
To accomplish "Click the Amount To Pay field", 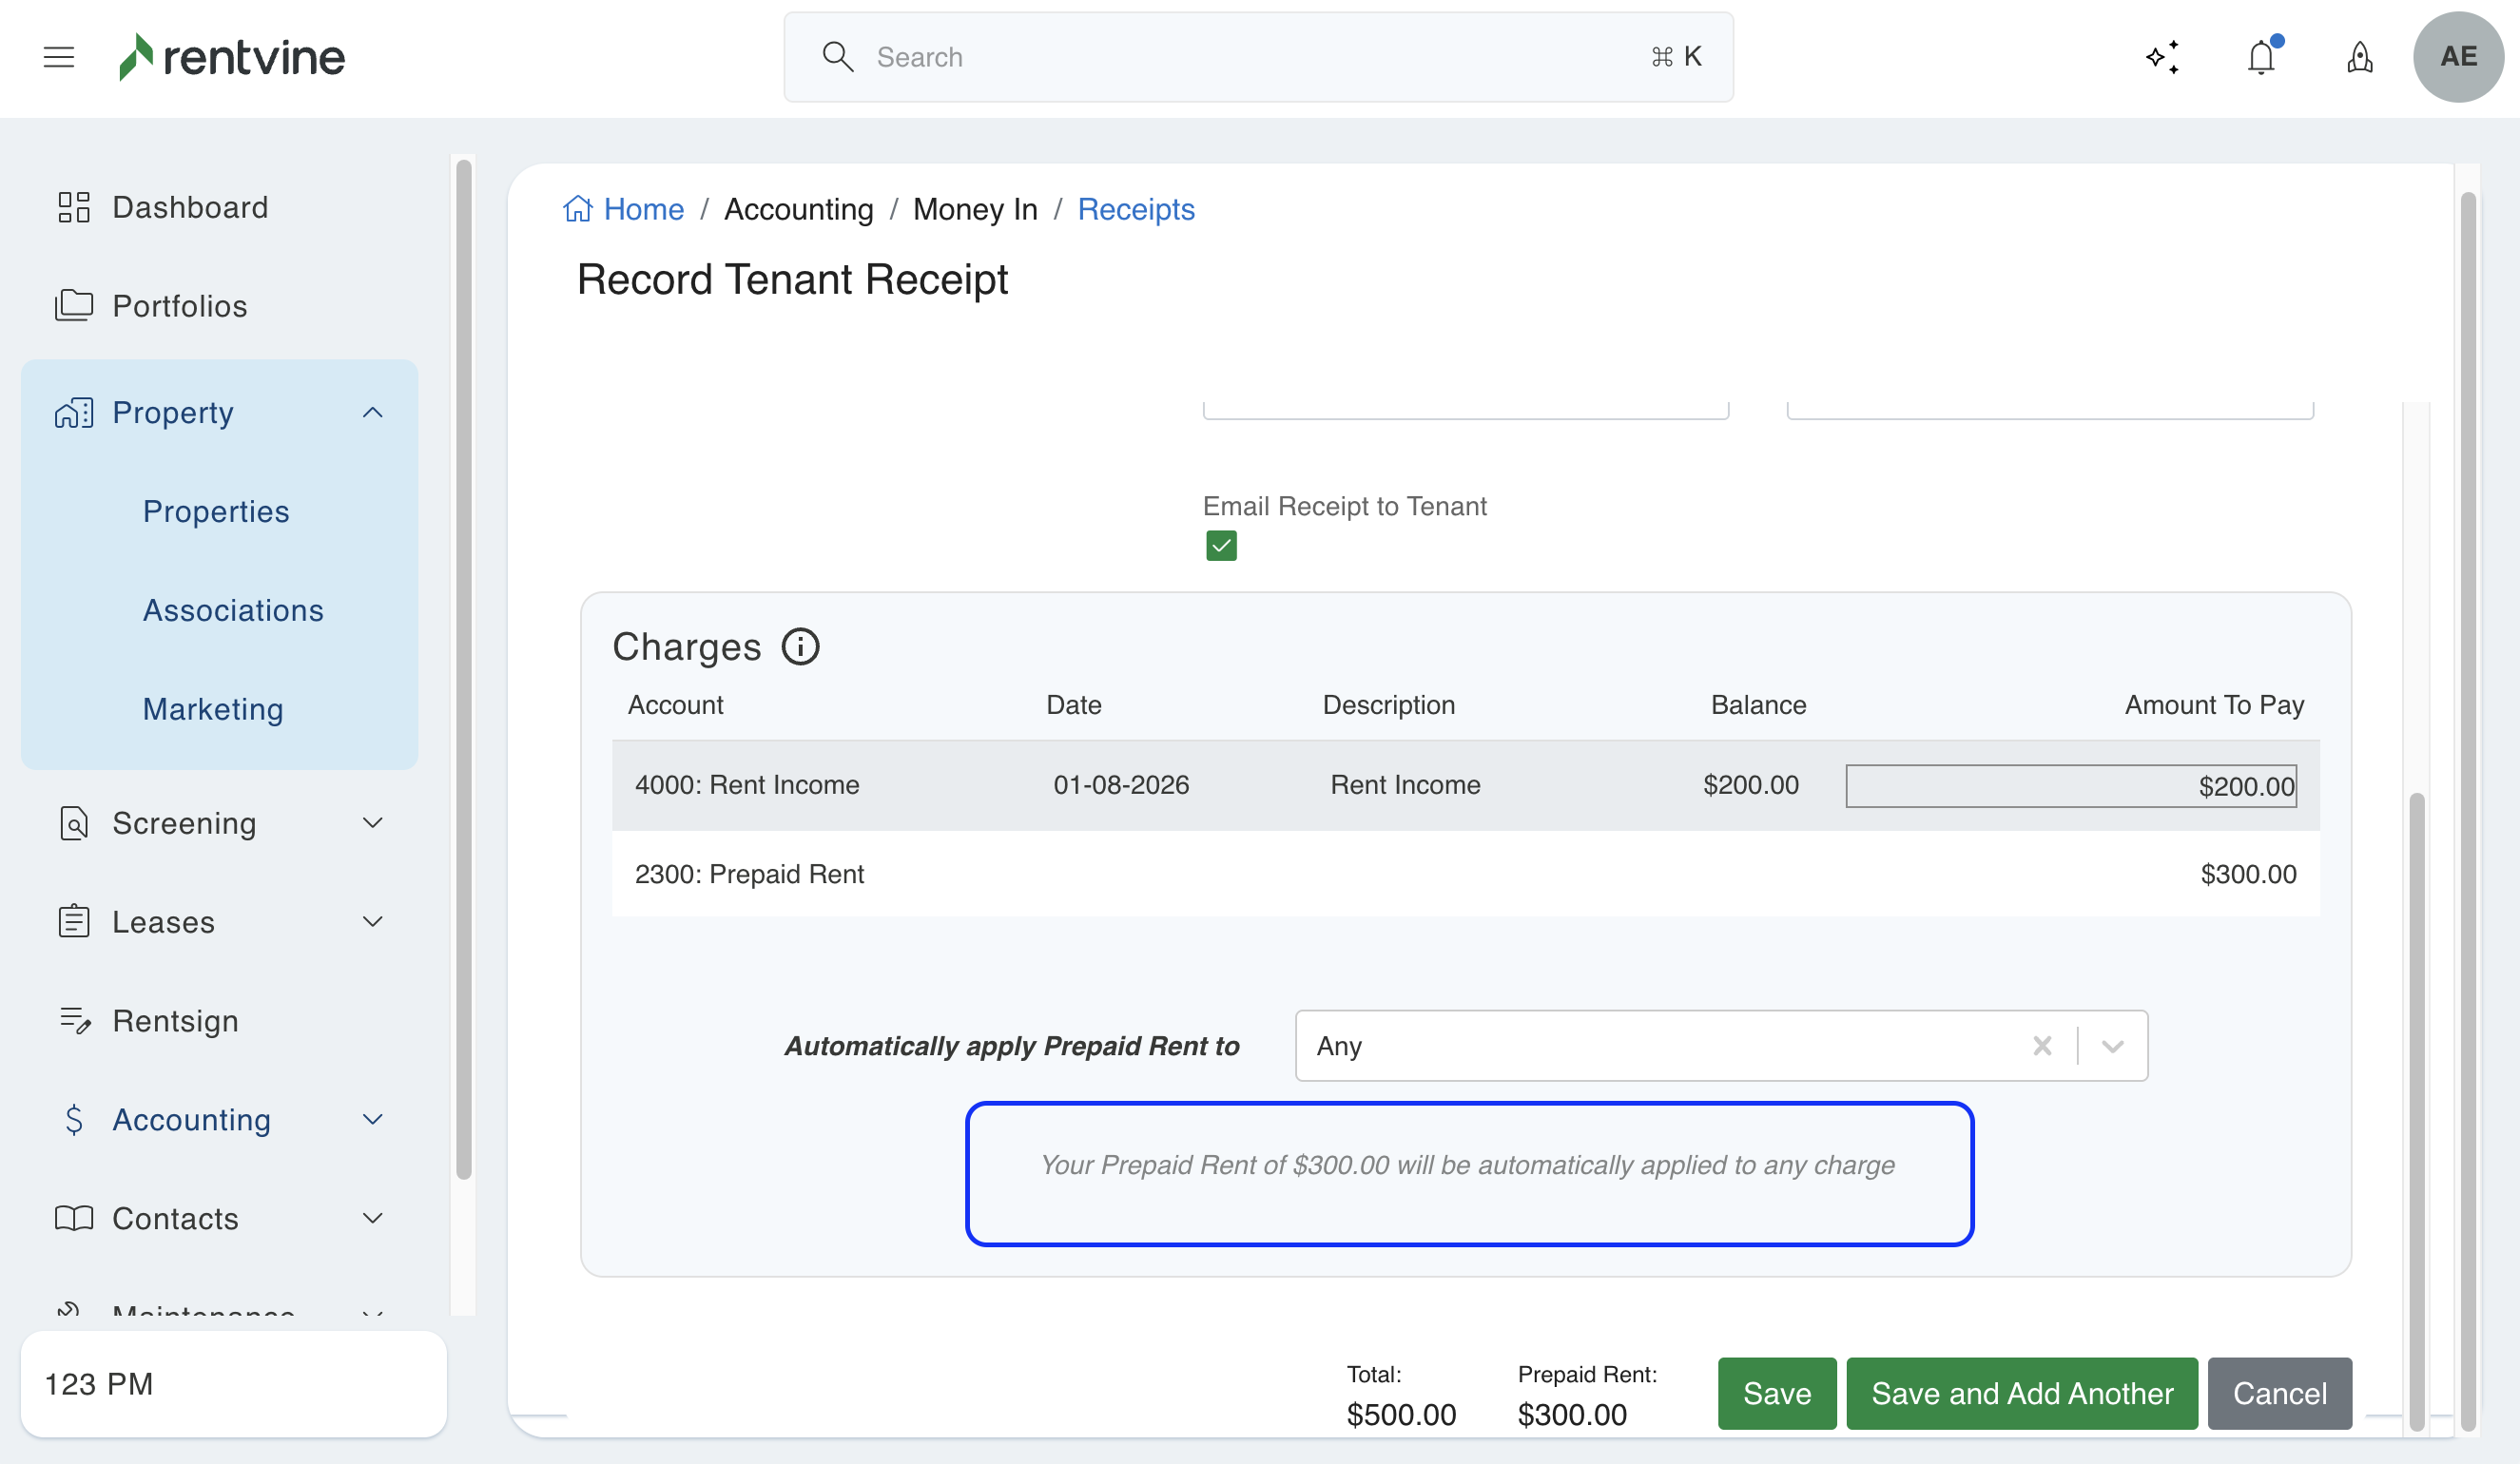I will [2070, 786].
